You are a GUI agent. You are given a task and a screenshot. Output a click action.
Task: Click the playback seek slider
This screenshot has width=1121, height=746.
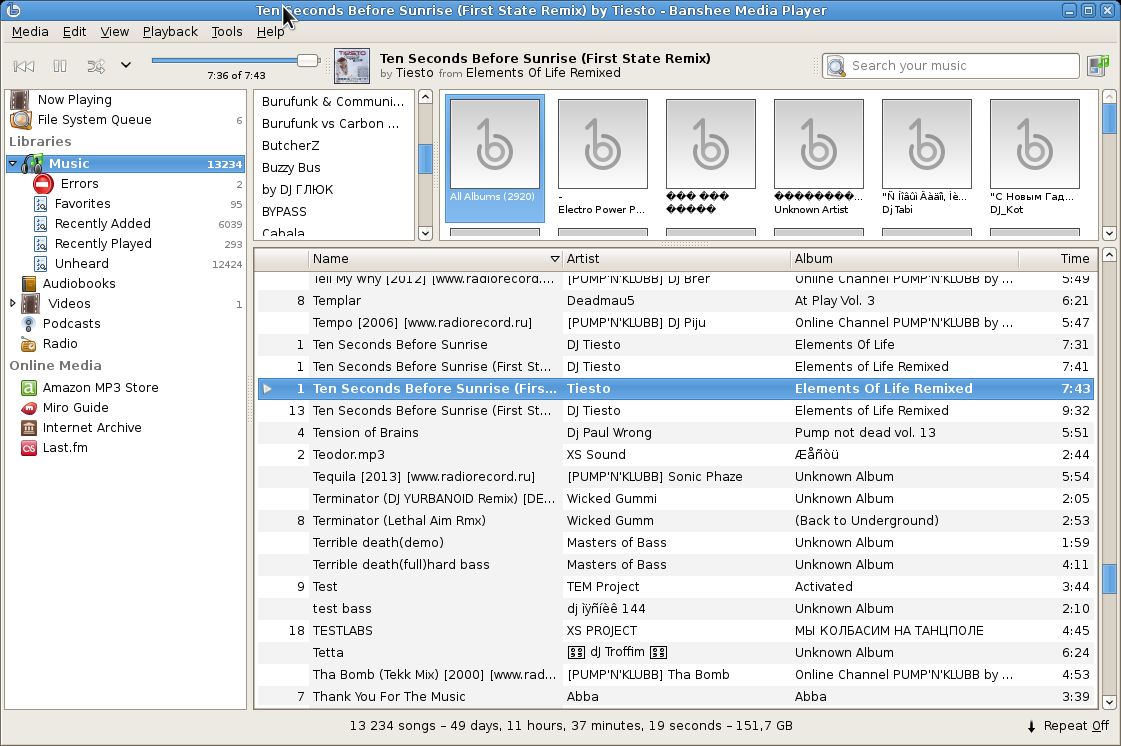[x=235, y=60]
